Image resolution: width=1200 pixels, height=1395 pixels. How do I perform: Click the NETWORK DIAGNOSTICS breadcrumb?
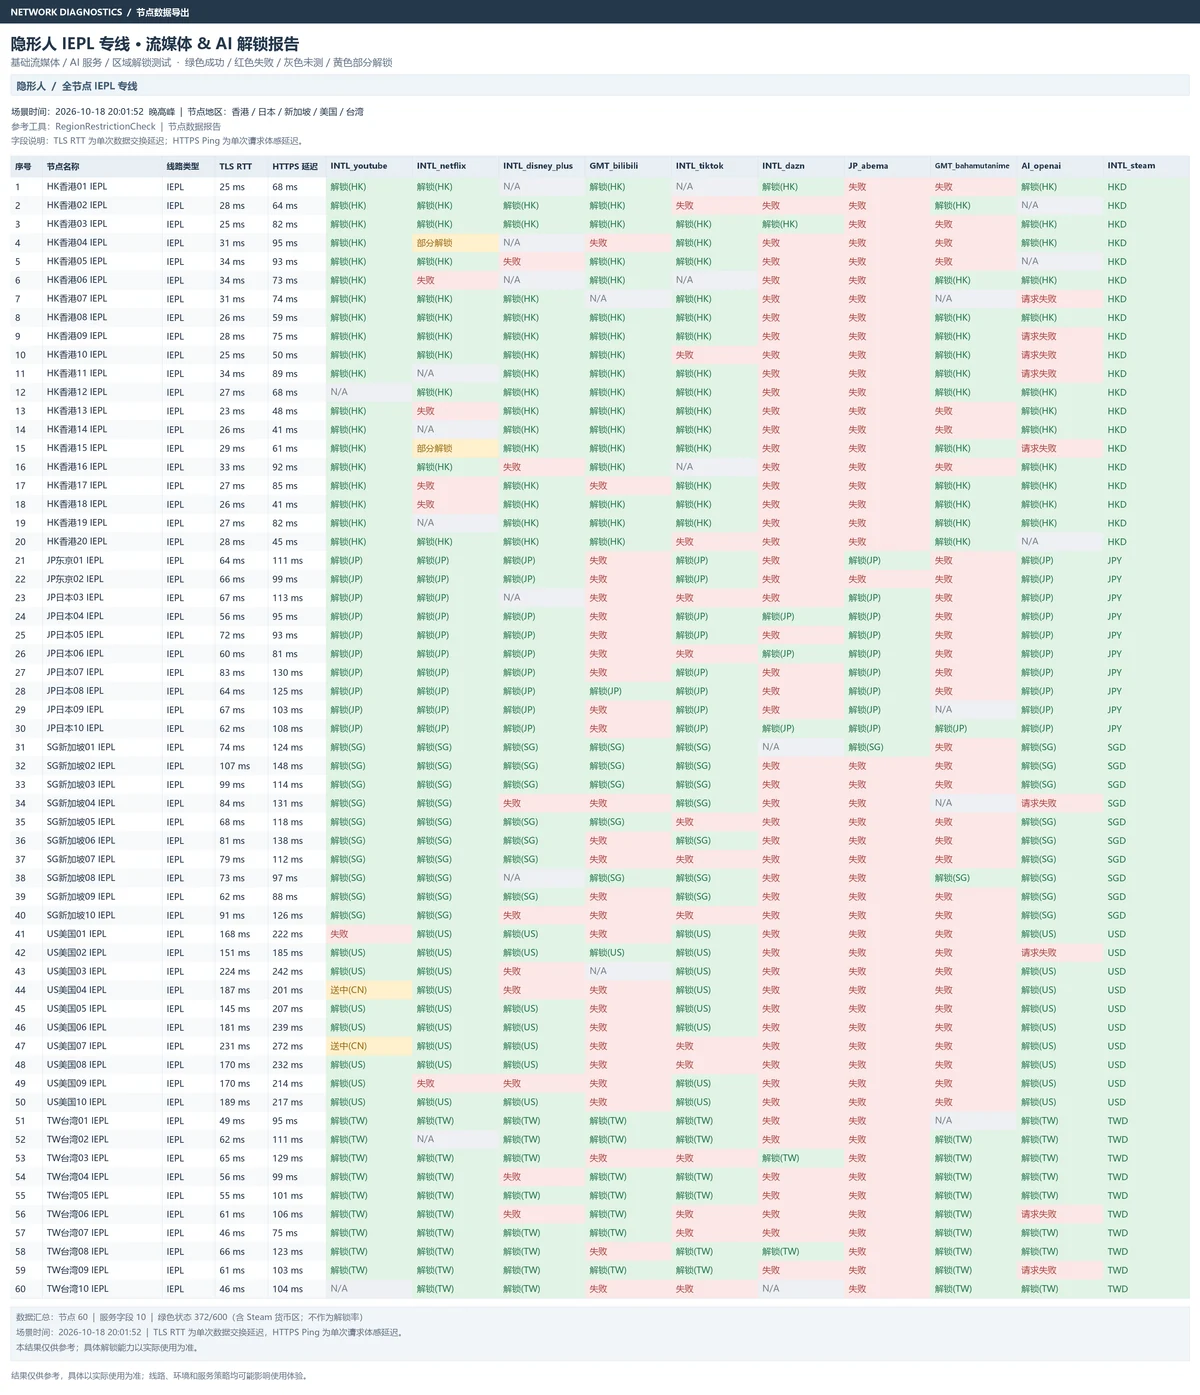pos(66,12)
